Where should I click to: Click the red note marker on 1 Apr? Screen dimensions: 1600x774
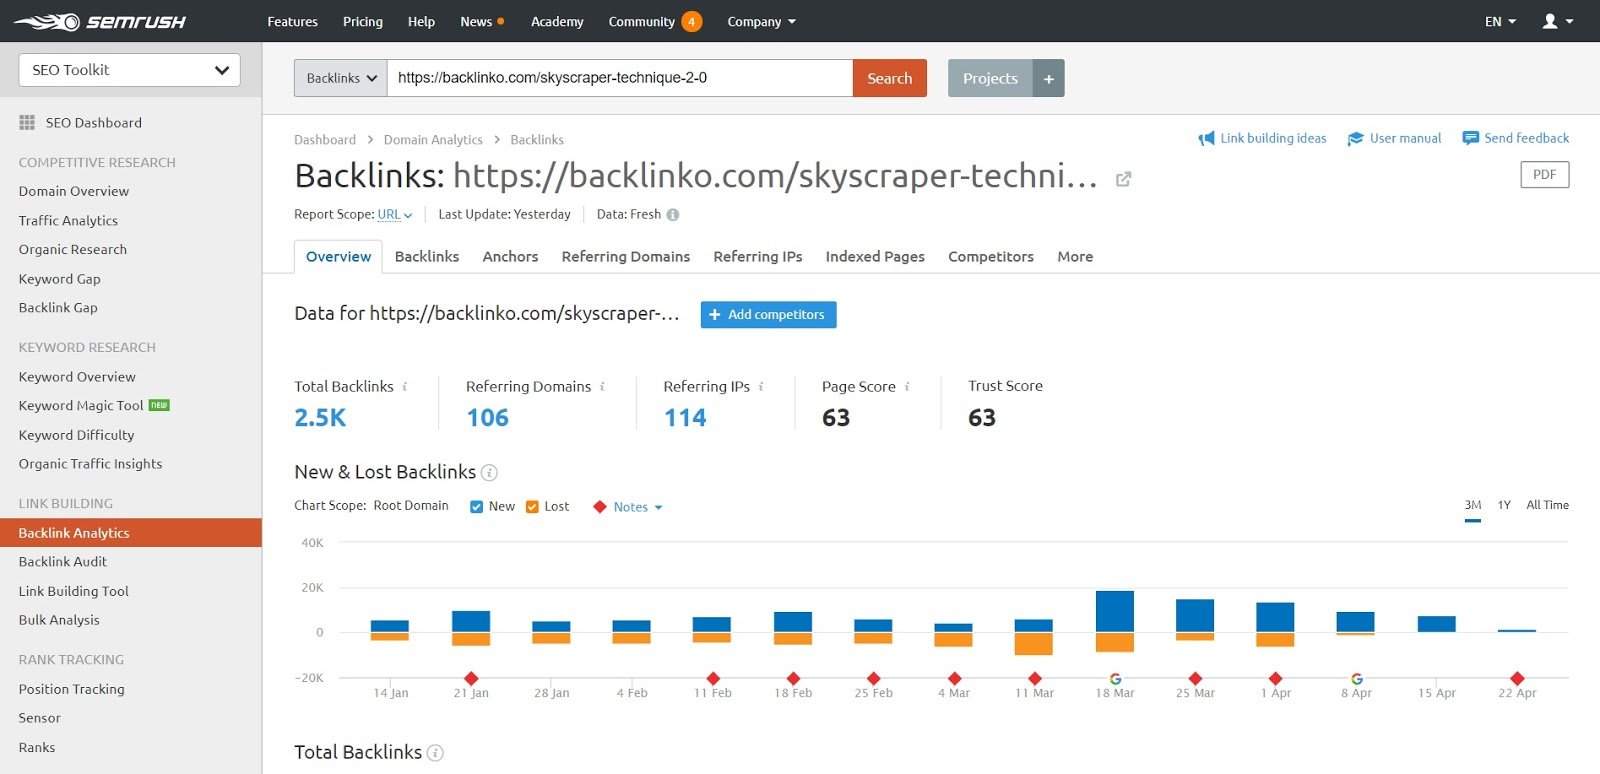(1275, 678)
